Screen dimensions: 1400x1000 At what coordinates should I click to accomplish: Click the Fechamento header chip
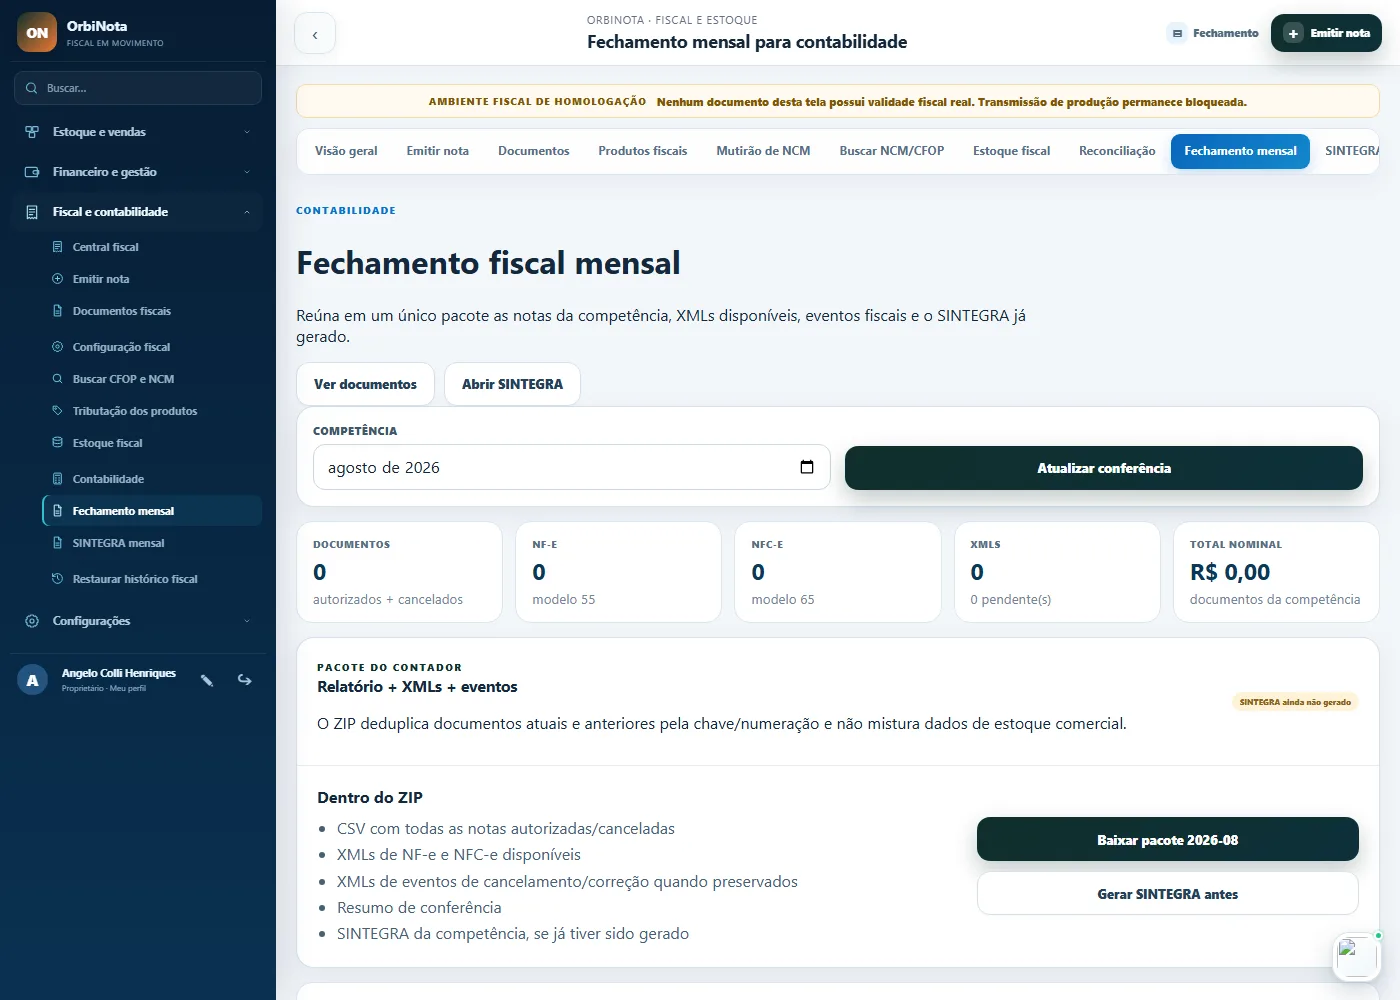tap(1213, 33)
